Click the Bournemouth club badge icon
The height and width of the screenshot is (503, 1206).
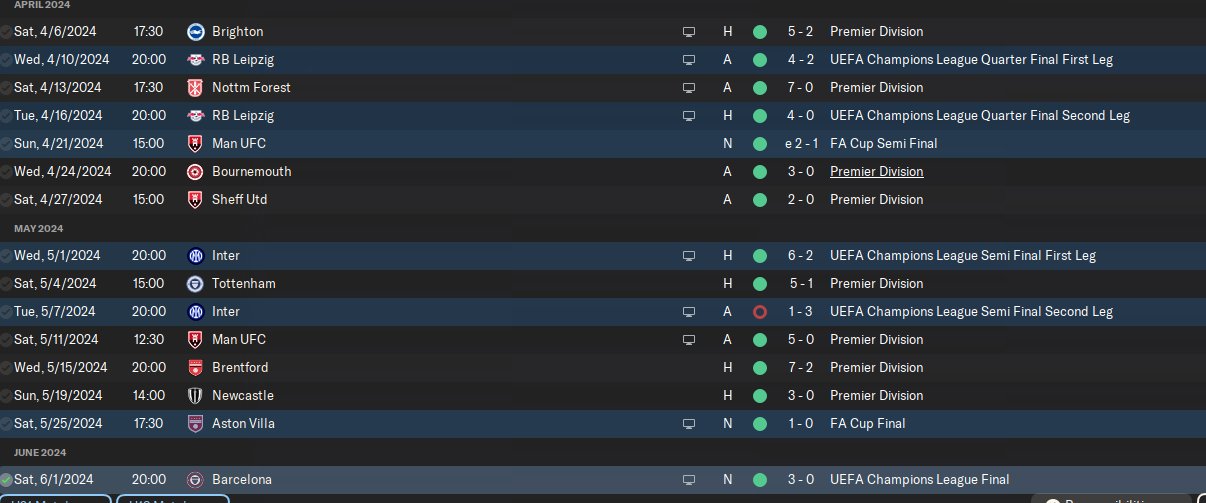(x=195, y=172)
